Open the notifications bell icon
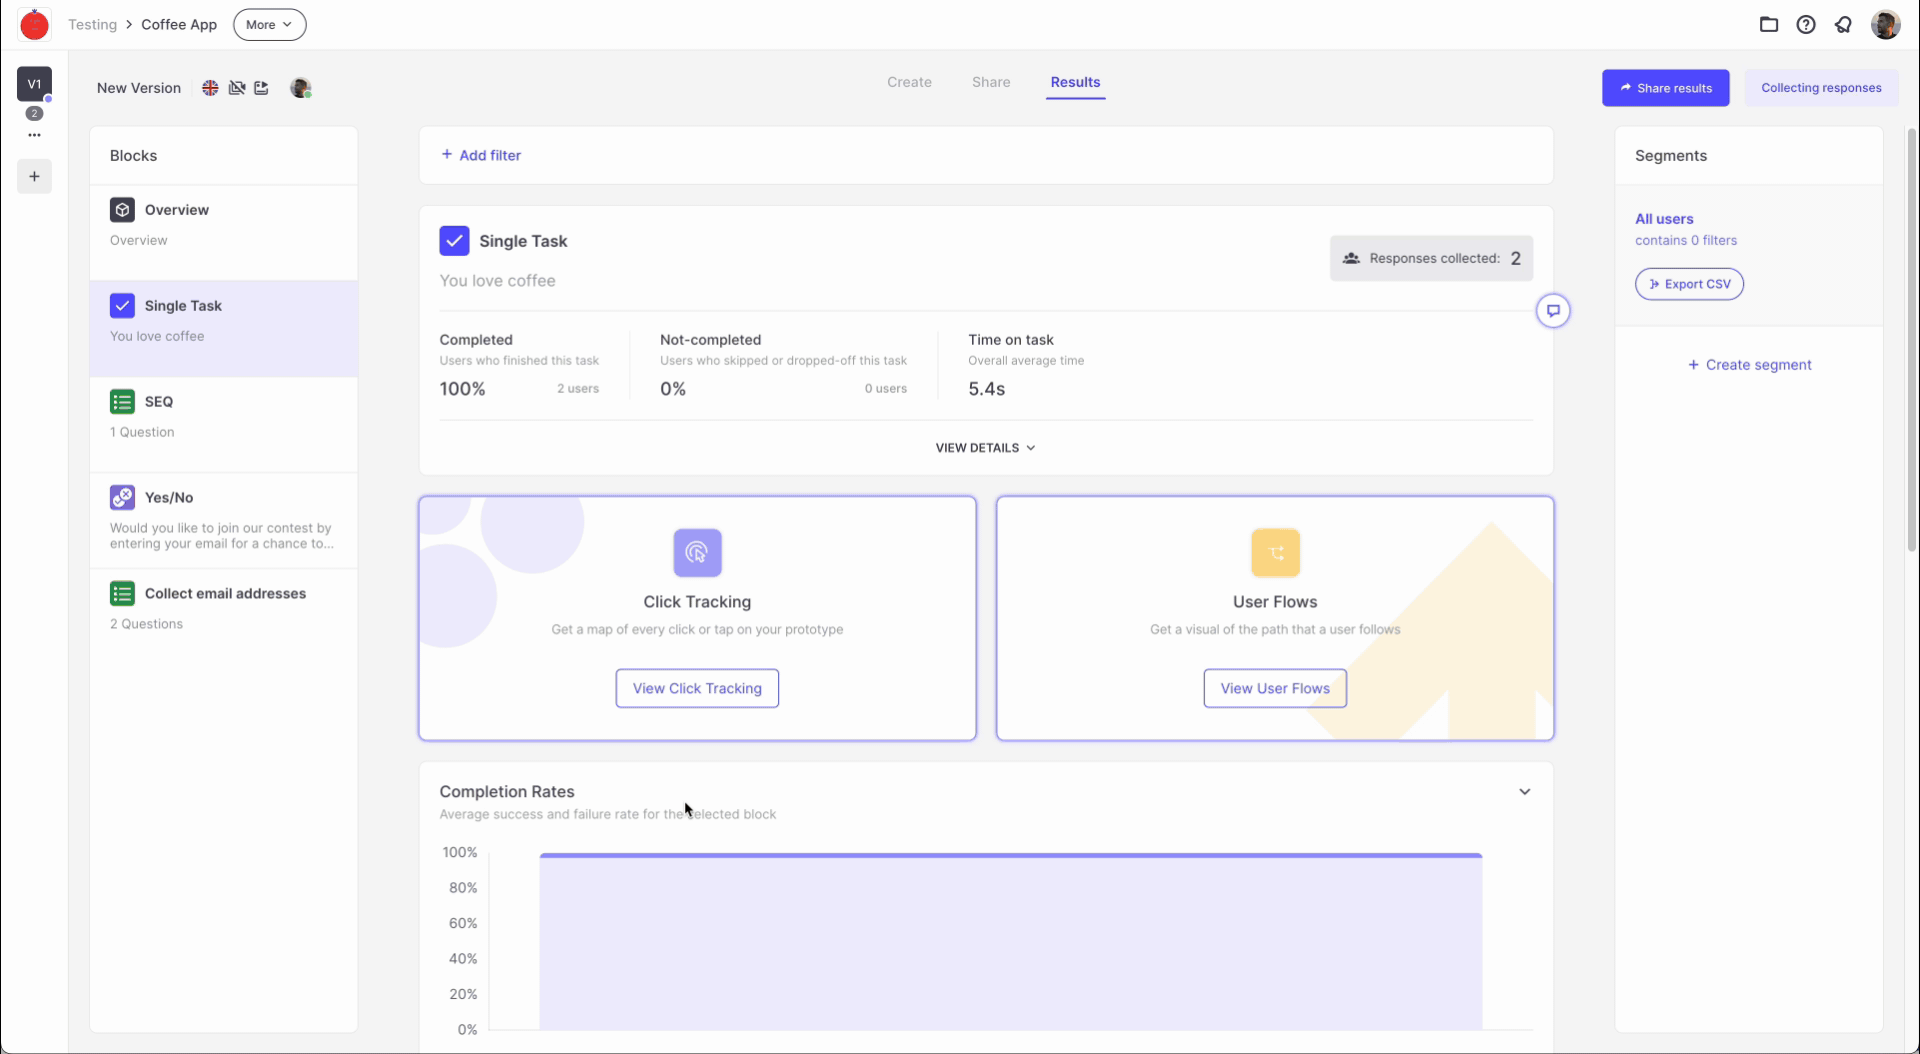This screenshot has height=1054, width=1920. click(1843, 24)
